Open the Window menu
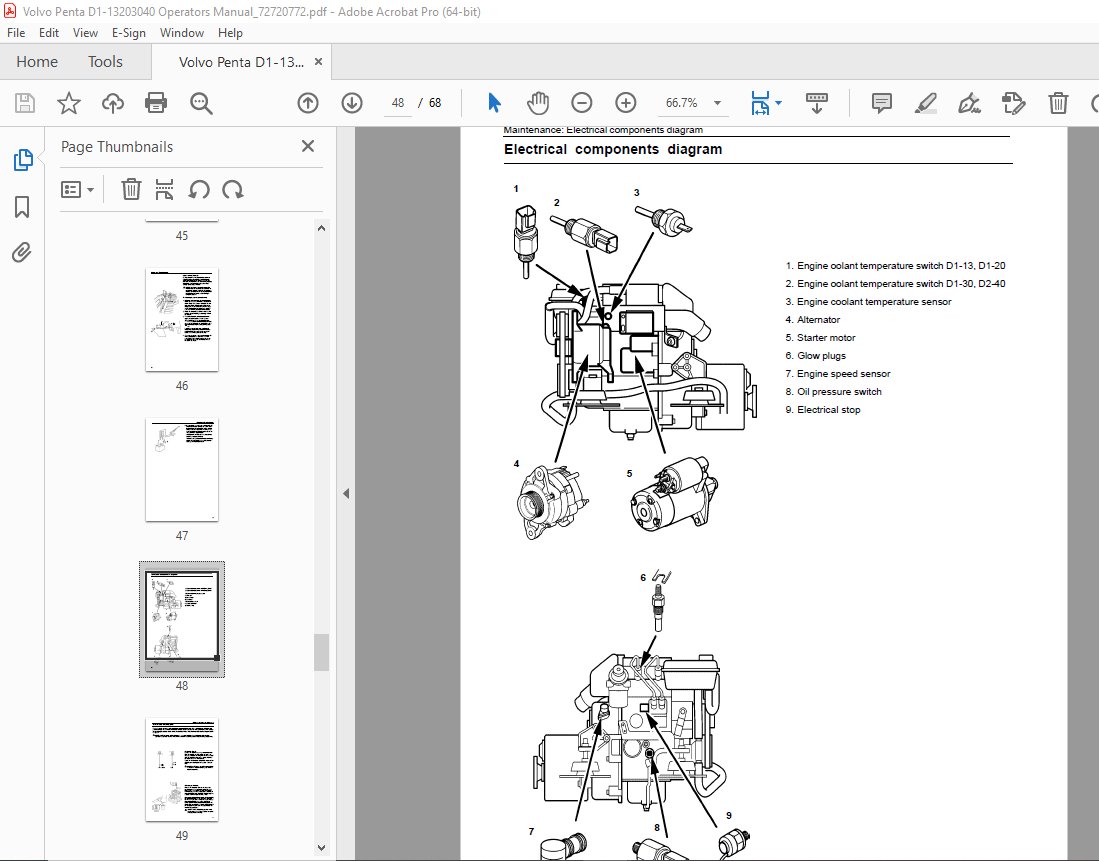 click(182, 33)
